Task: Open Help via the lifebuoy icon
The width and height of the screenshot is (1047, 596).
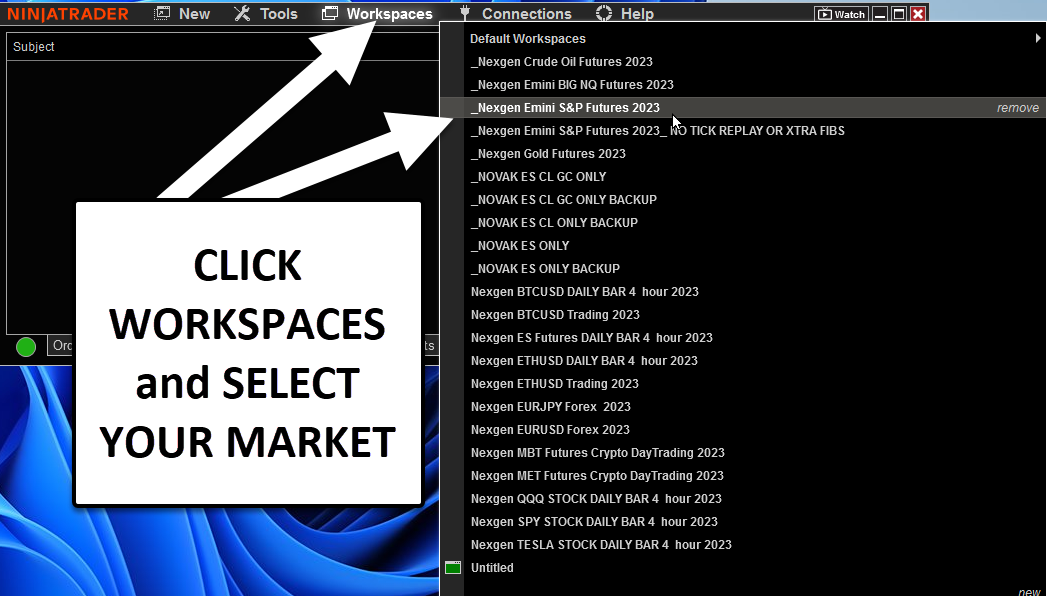Action: tap(604, 14)
